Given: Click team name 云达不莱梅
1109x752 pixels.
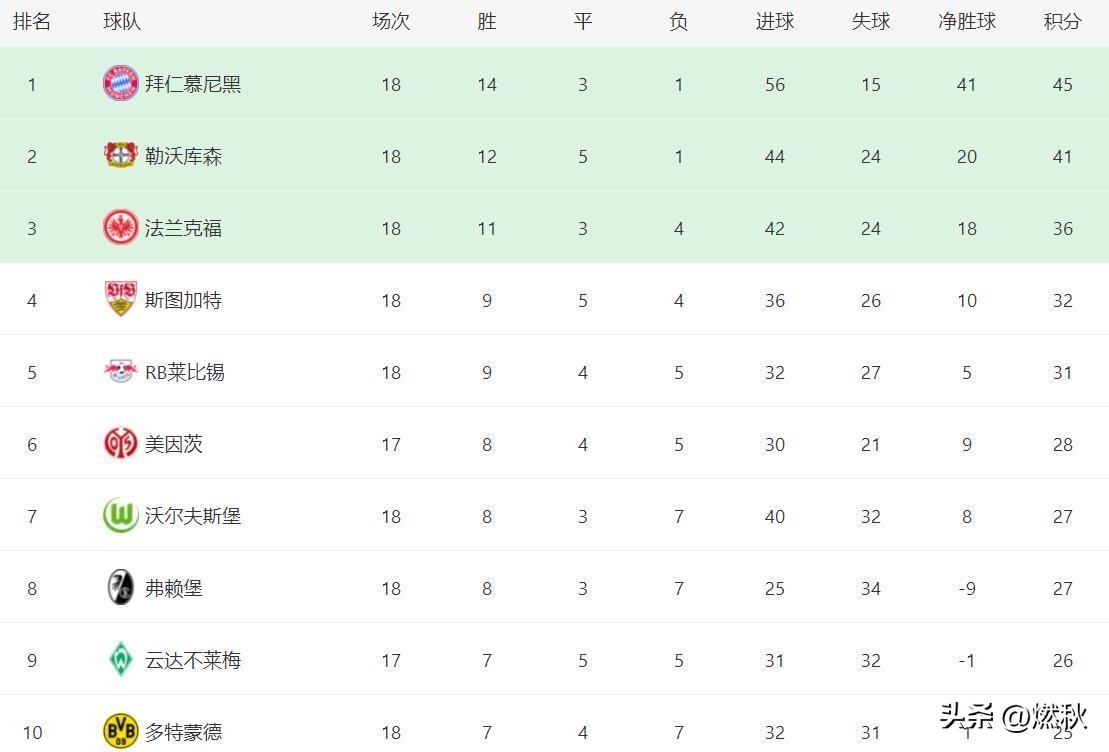Looking at the screenshot, I should [193, 660].
